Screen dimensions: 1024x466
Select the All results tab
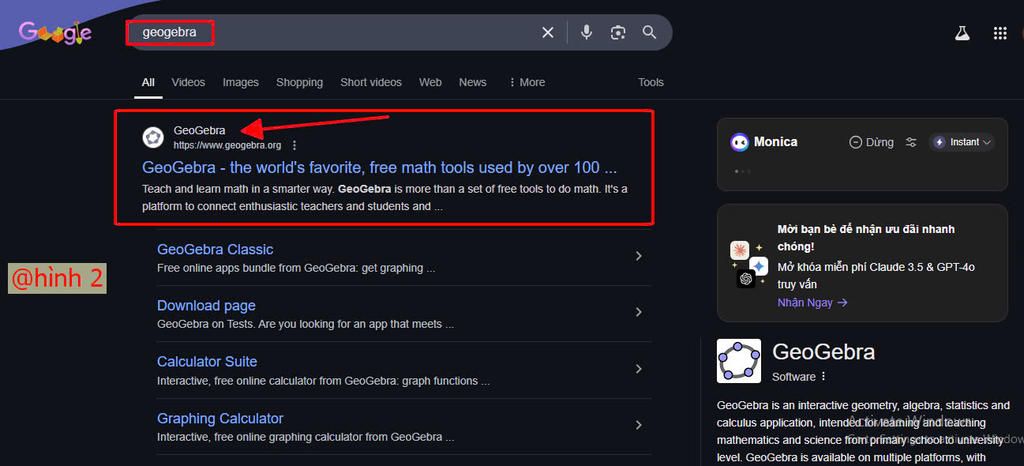click(148, 82)
